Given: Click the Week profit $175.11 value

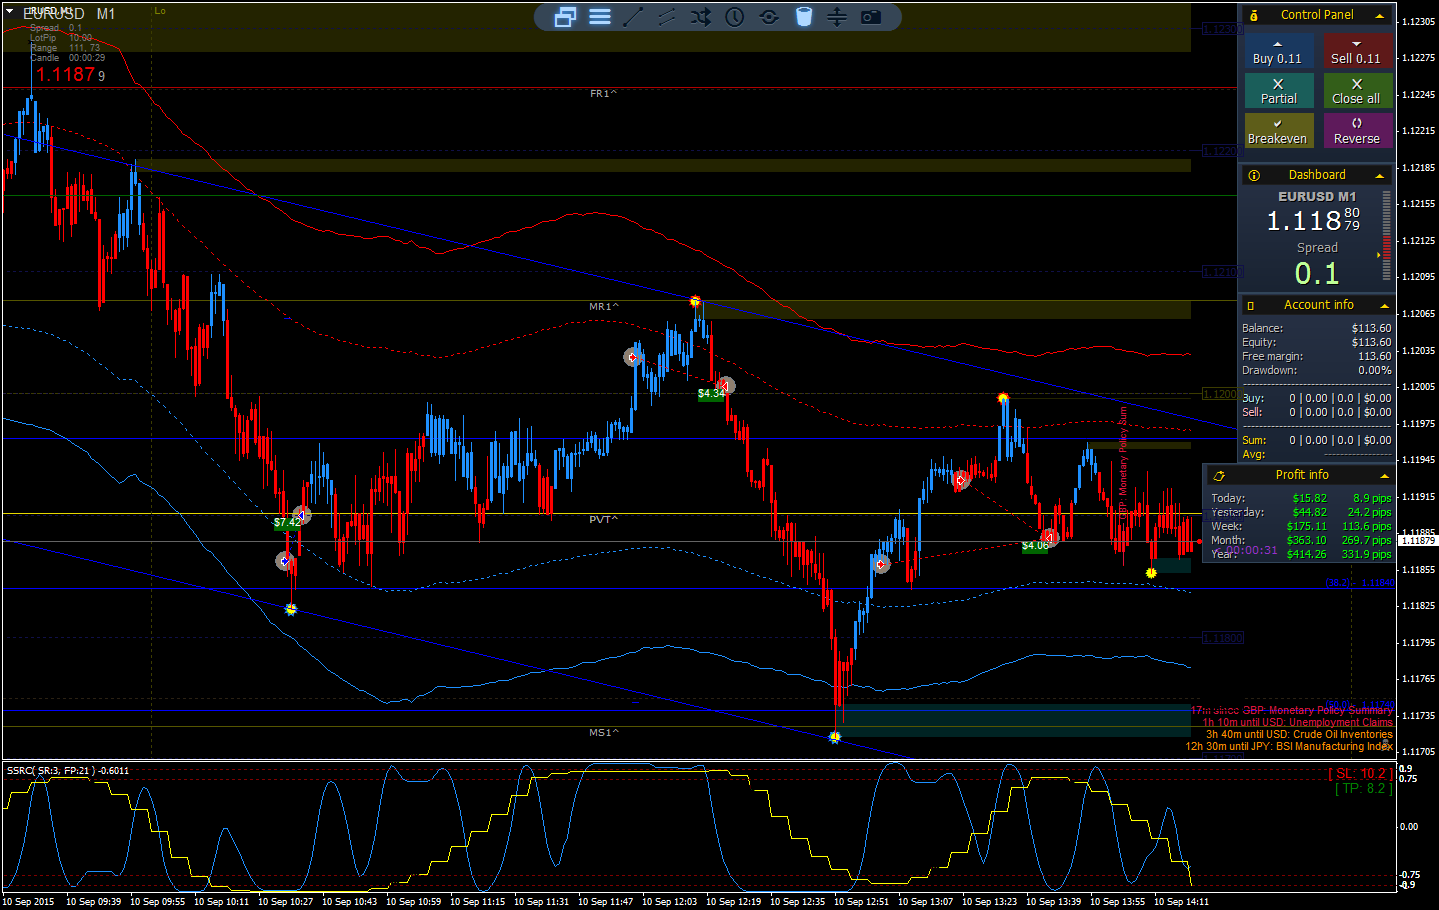Looking at the screenshot, I should click(x=1307, y=526).
